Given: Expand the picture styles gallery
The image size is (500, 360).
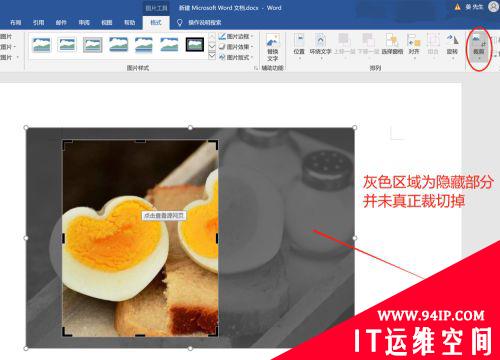Looking at the screenshot, I should click(212, 56).
